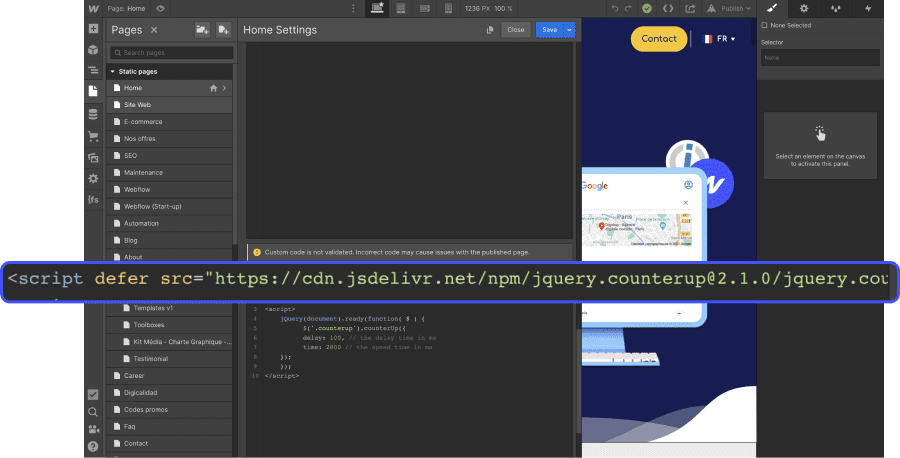The image size is (900, 458).
Task: Switch to mobile portrait breakpoint
Action: (x=448, y=8)
